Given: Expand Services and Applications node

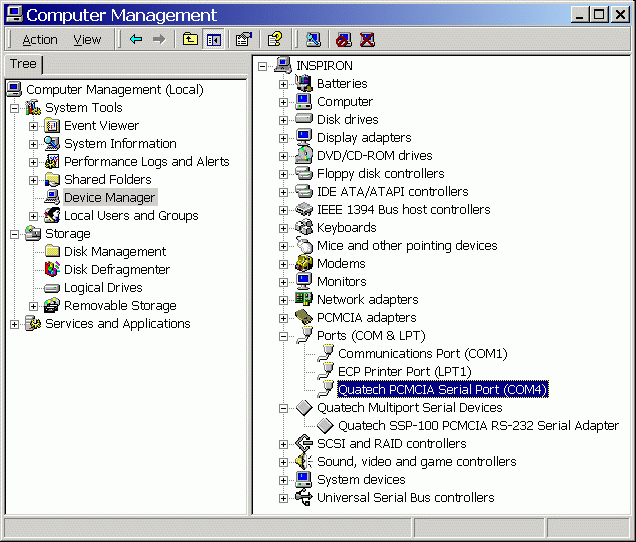Looking at the screenshot, I should tap(14, 324).
